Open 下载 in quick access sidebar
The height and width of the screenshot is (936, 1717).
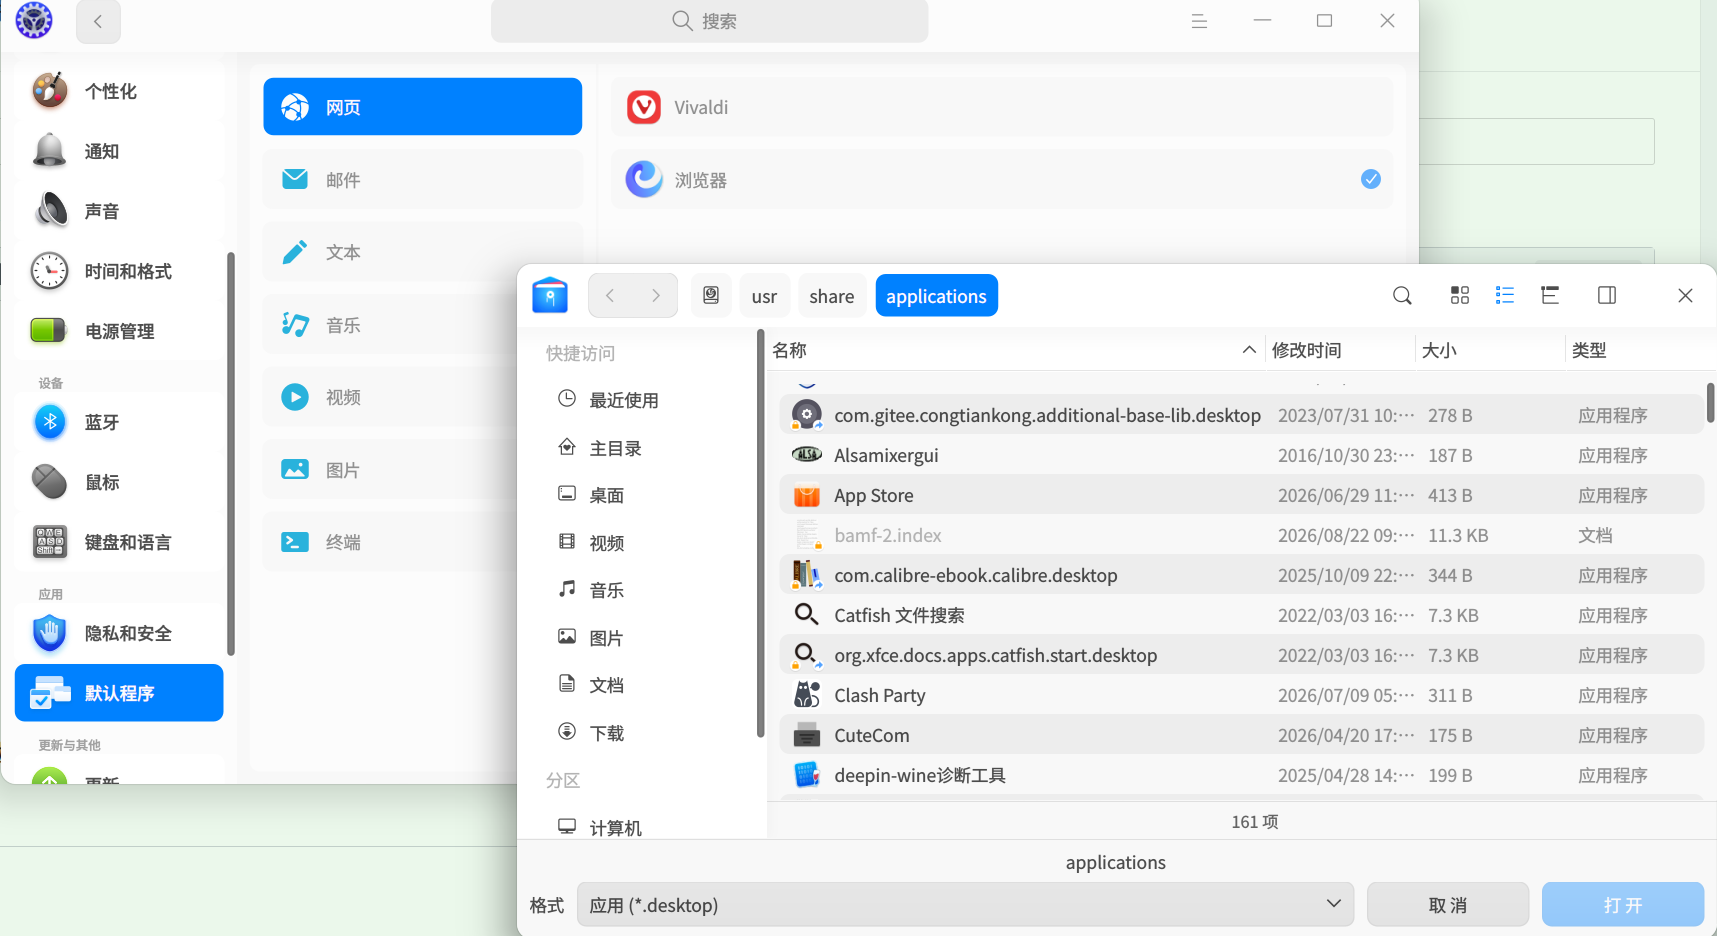606,733
